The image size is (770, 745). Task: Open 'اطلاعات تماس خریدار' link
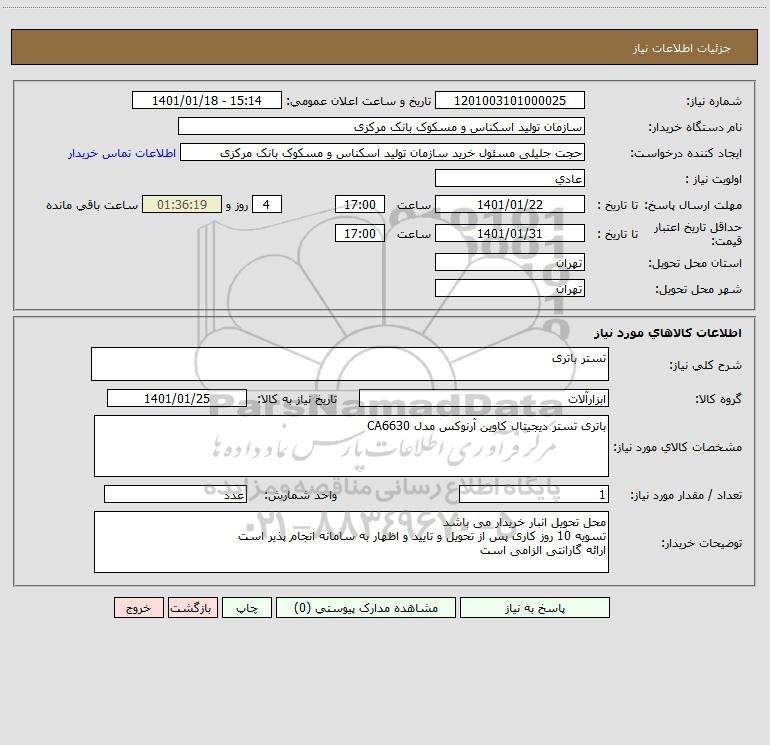[122, 153]
